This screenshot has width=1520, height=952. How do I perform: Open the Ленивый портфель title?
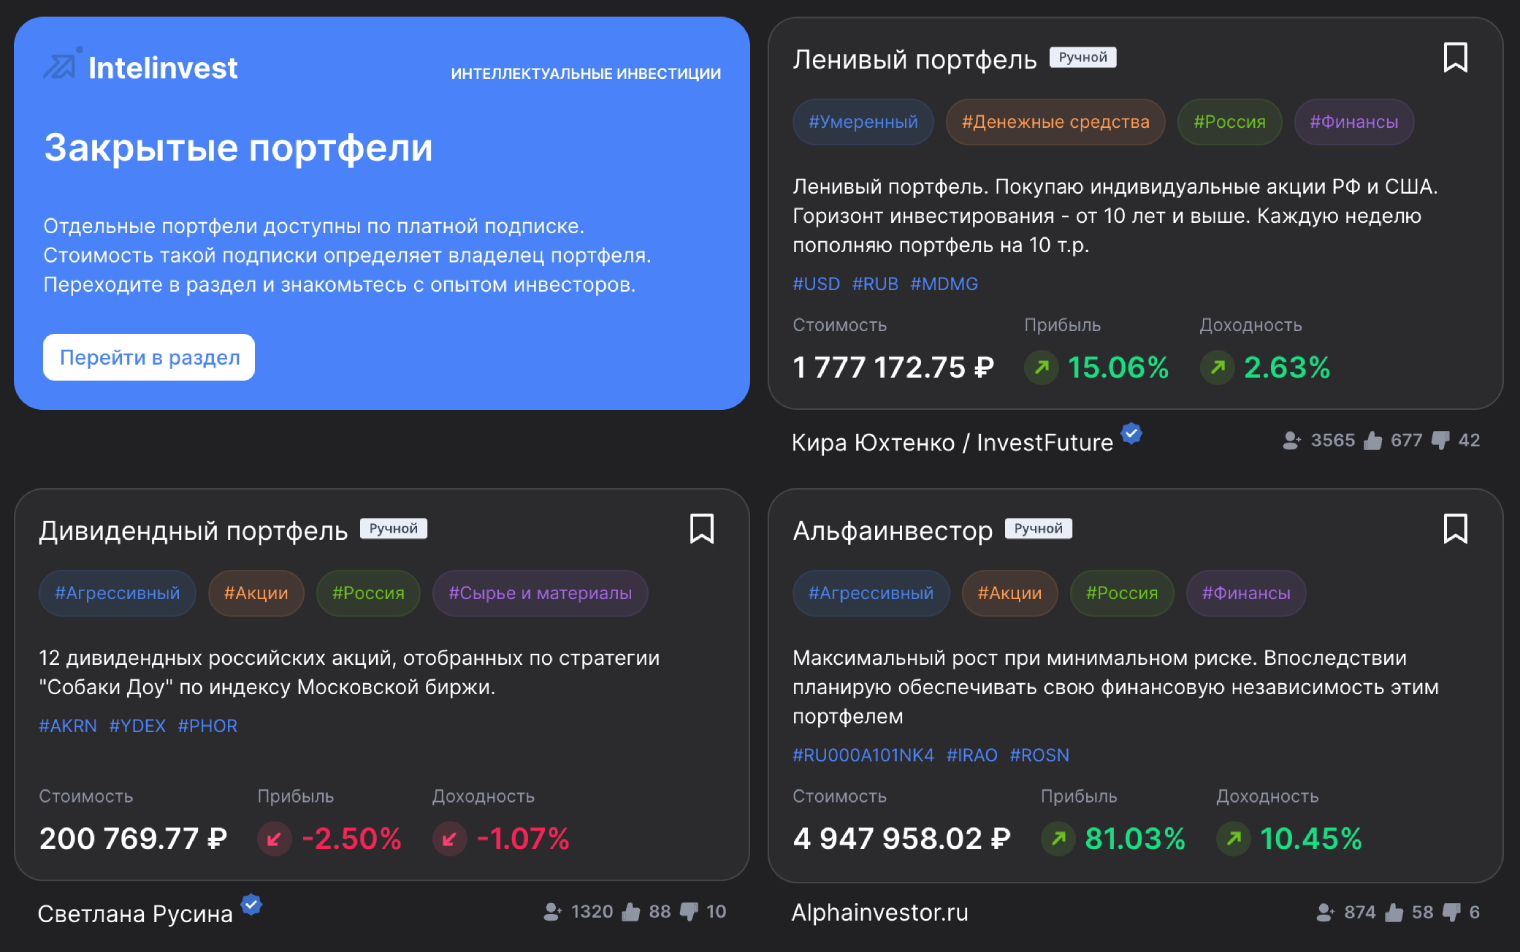[x=914, y=60]
